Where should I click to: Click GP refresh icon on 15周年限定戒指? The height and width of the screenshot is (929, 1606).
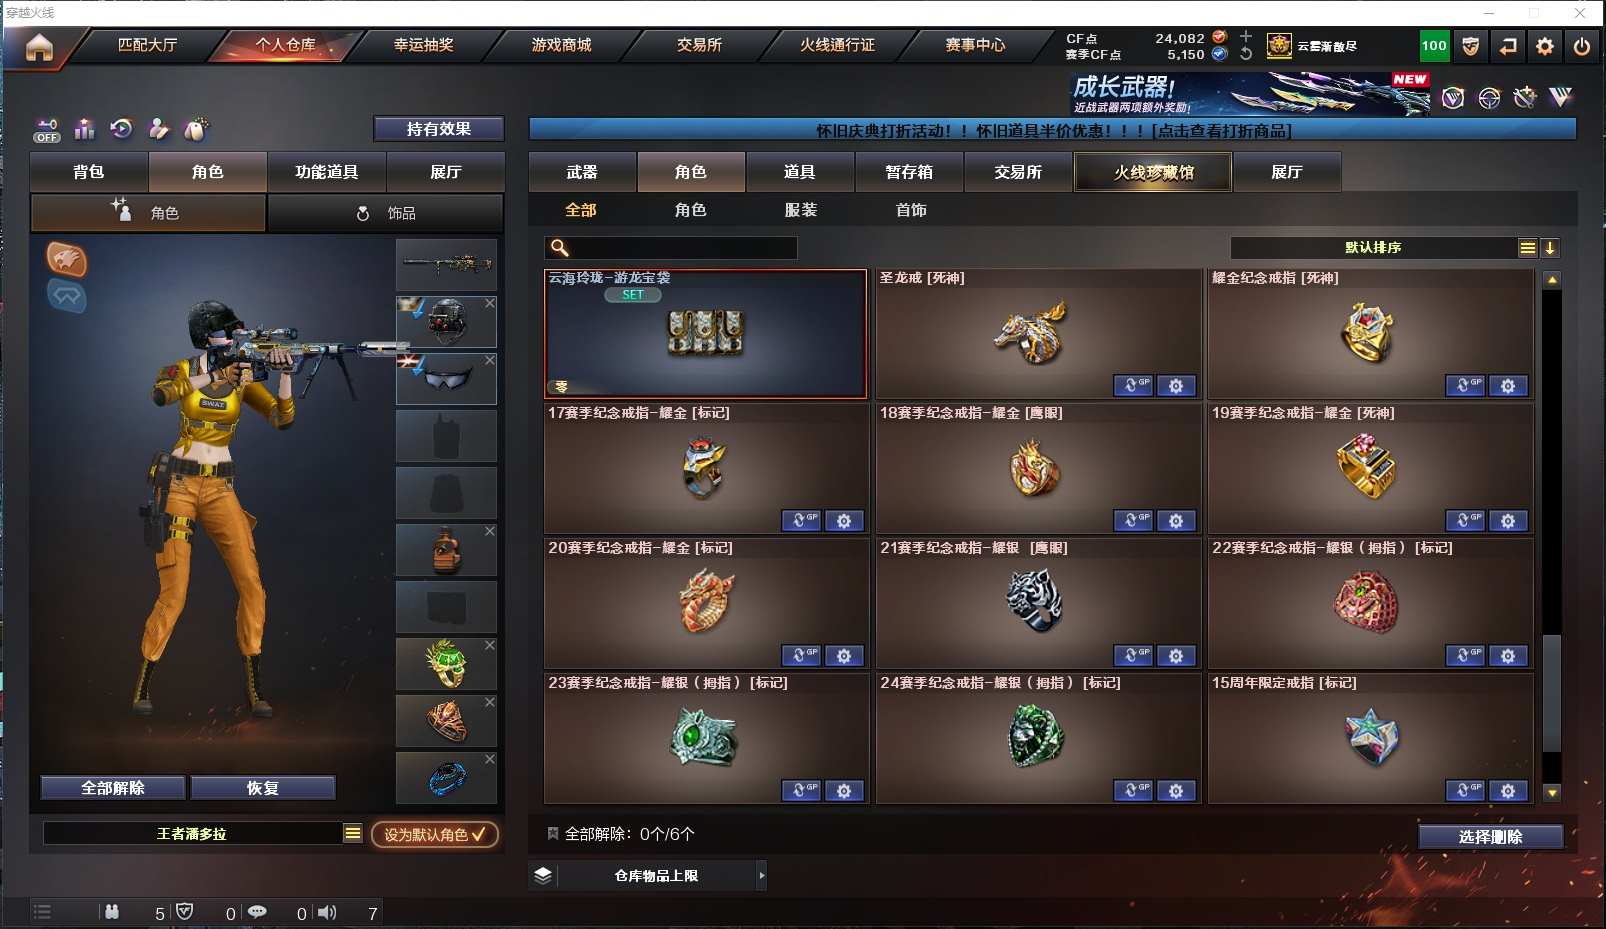click(1465, 791)
